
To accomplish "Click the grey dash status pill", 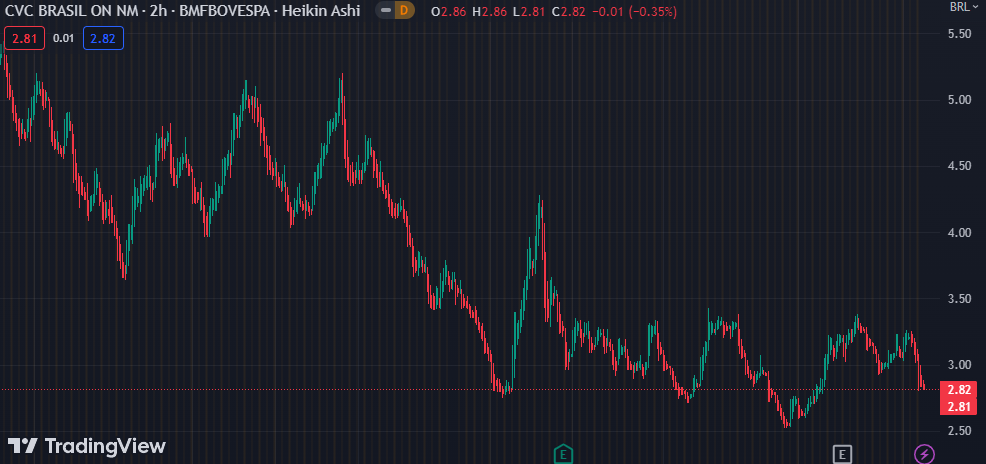I will (386, 10).
